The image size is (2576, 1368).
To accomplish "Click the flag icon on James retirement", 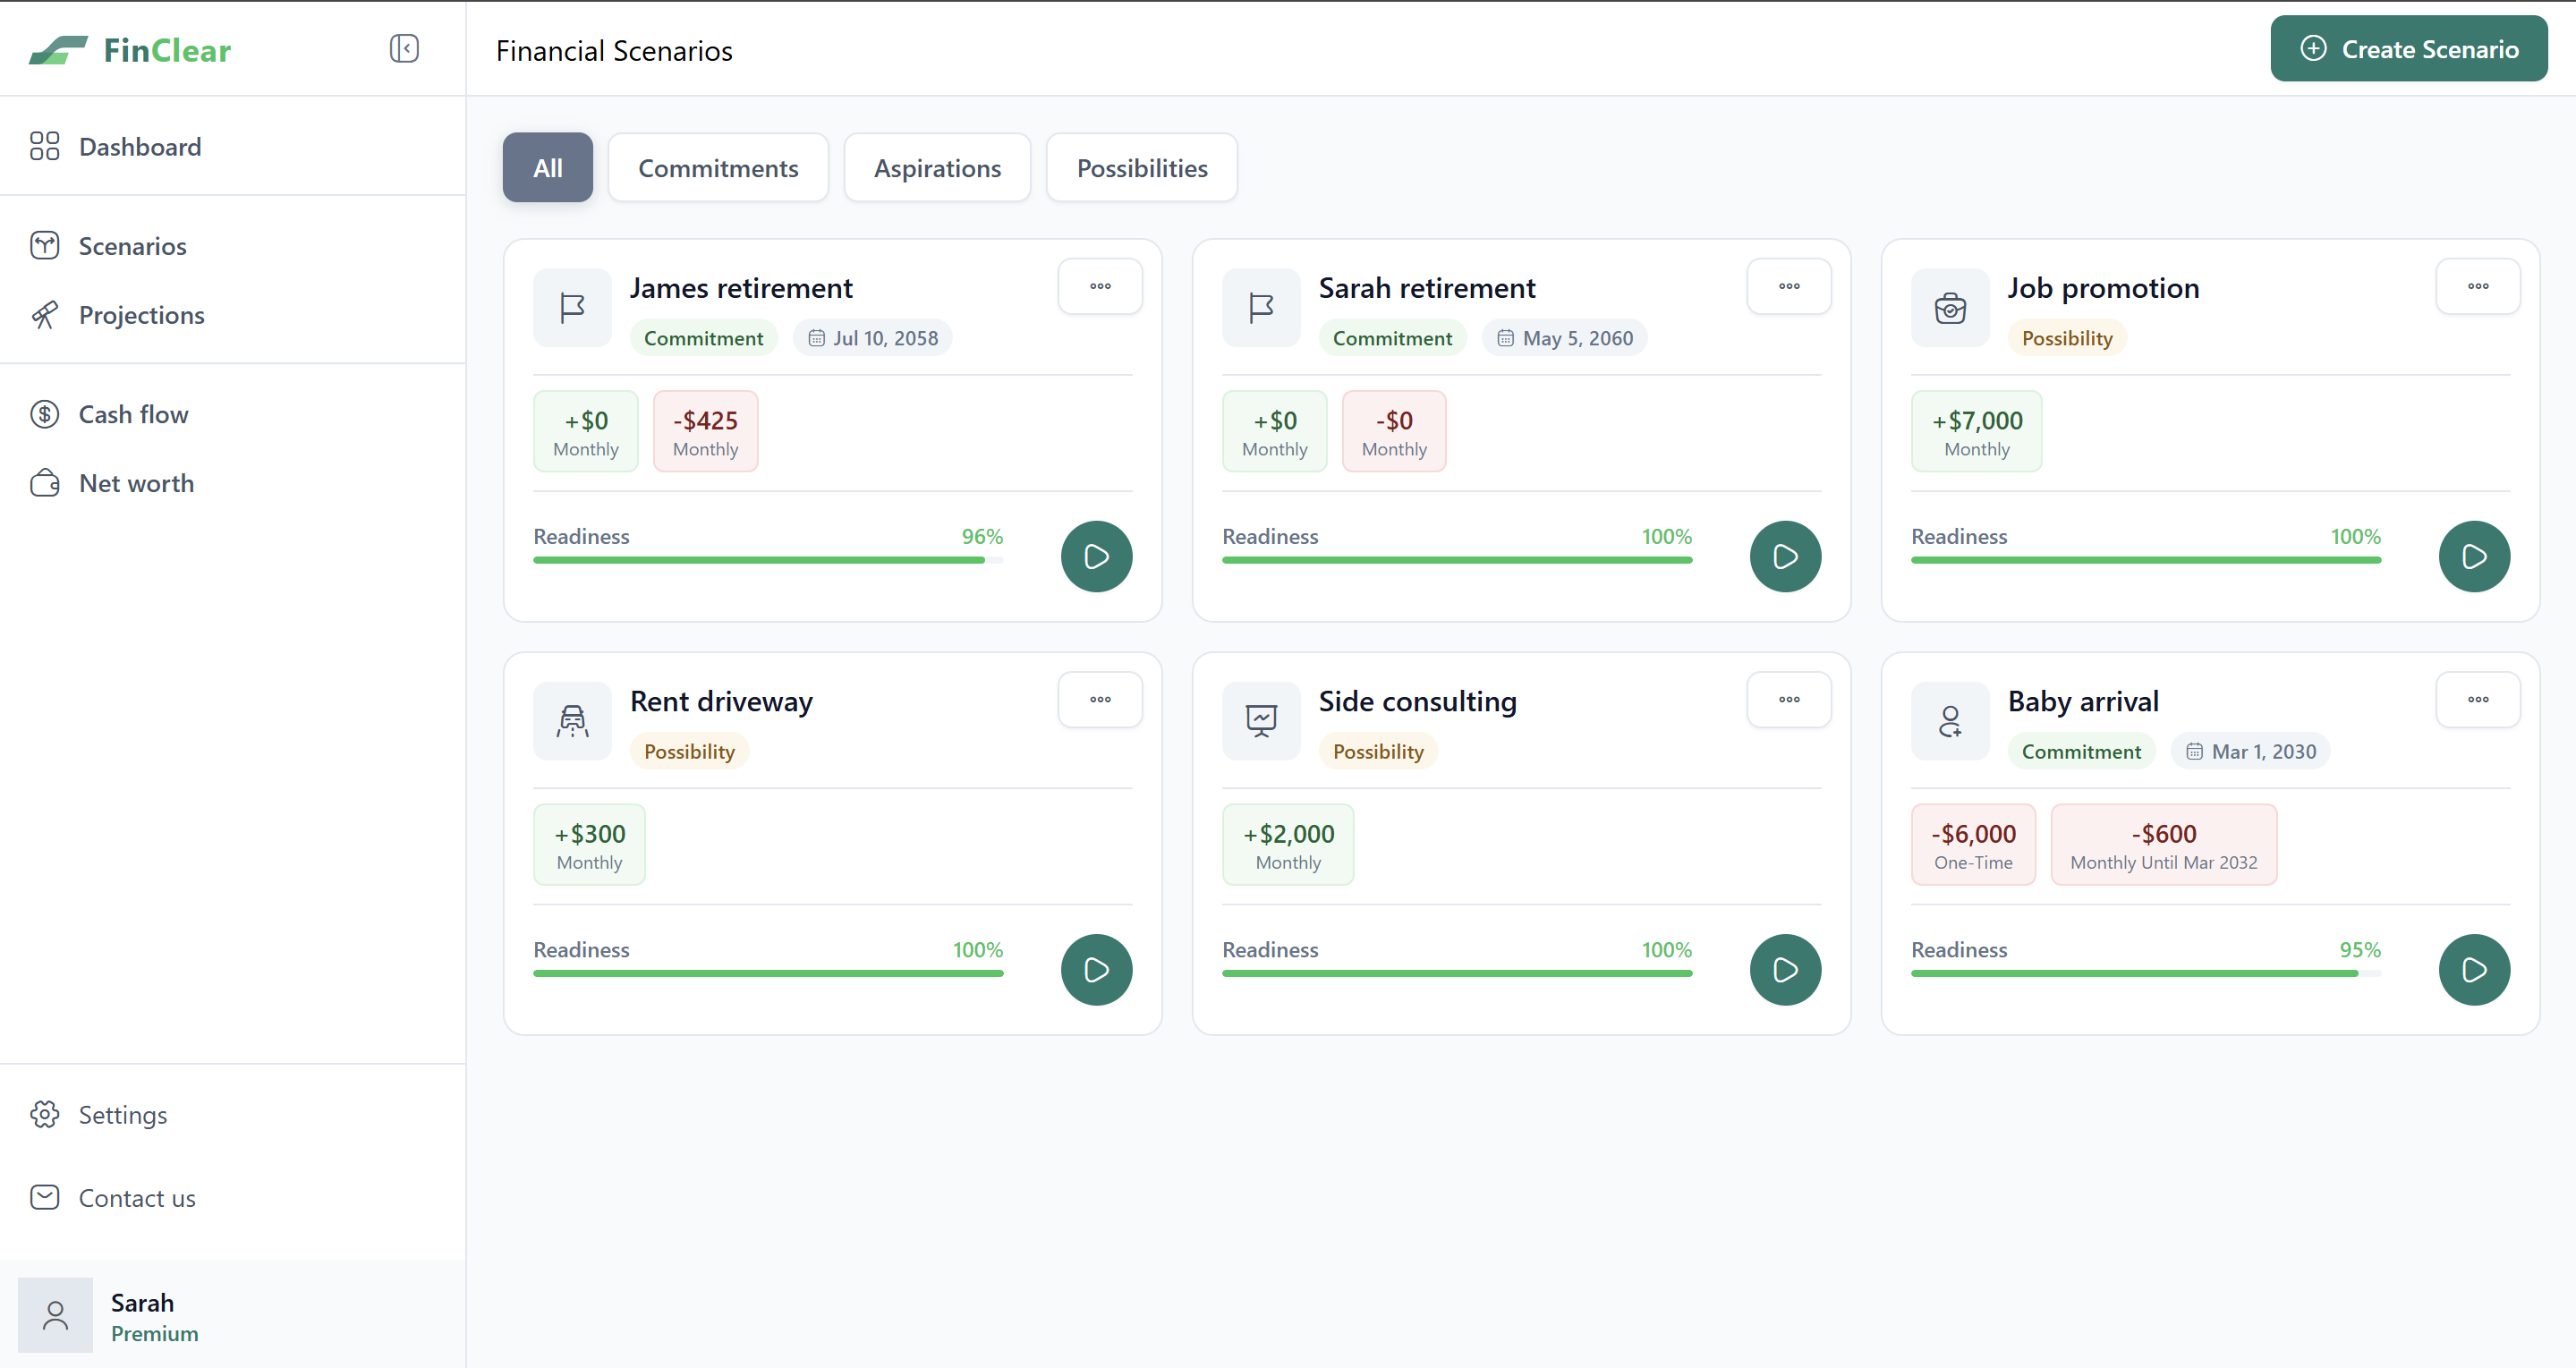I will tap(572, 308).
